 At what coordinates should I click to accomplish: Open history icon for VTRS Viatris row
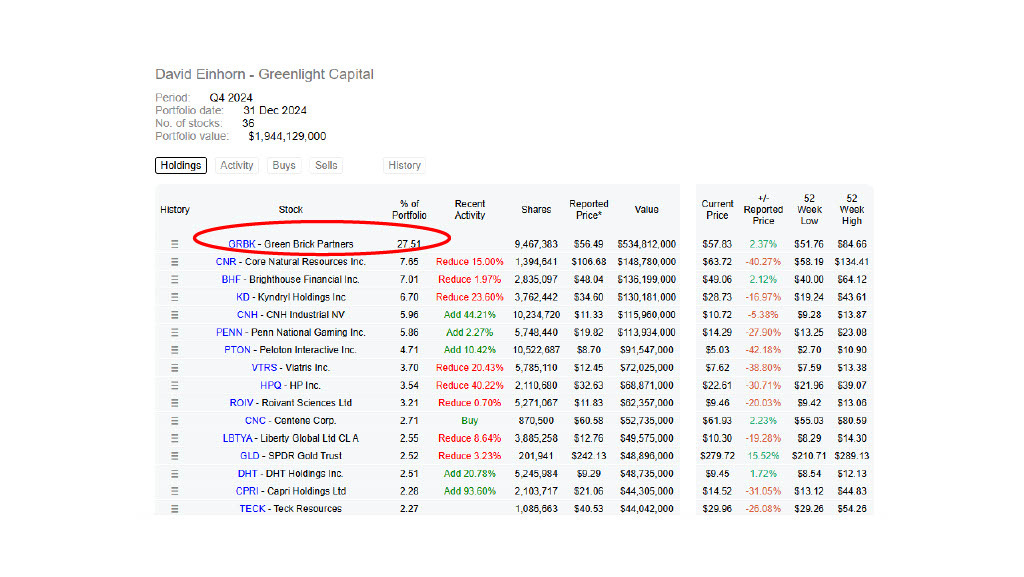pyautogui.click(x=174, y=367)
